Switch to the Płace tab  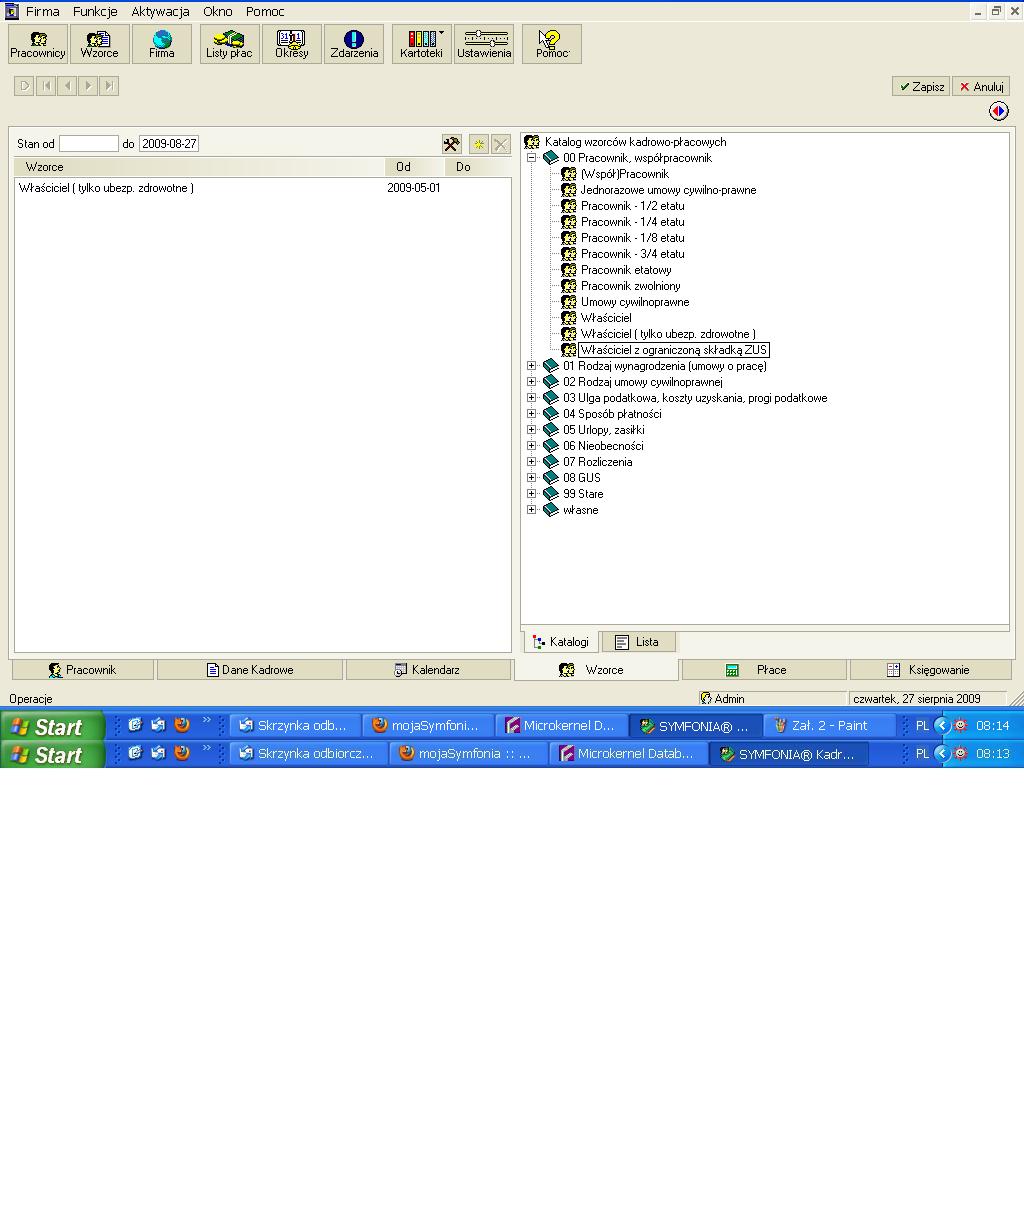point(764,670)
